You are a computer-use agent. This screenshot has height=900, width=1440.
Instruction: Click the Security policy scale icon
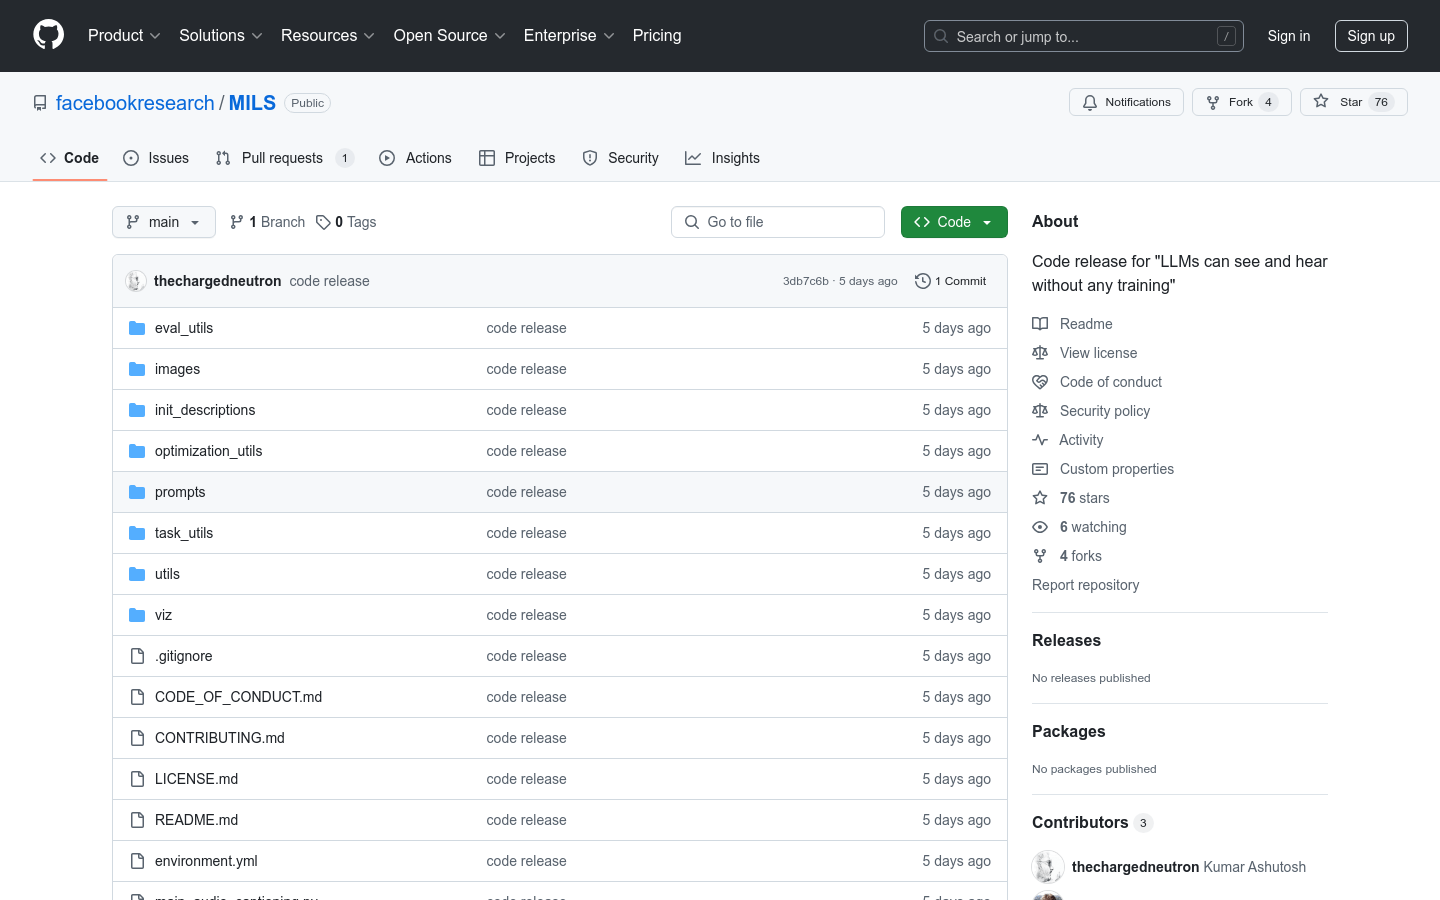(x=1040, y=411)
